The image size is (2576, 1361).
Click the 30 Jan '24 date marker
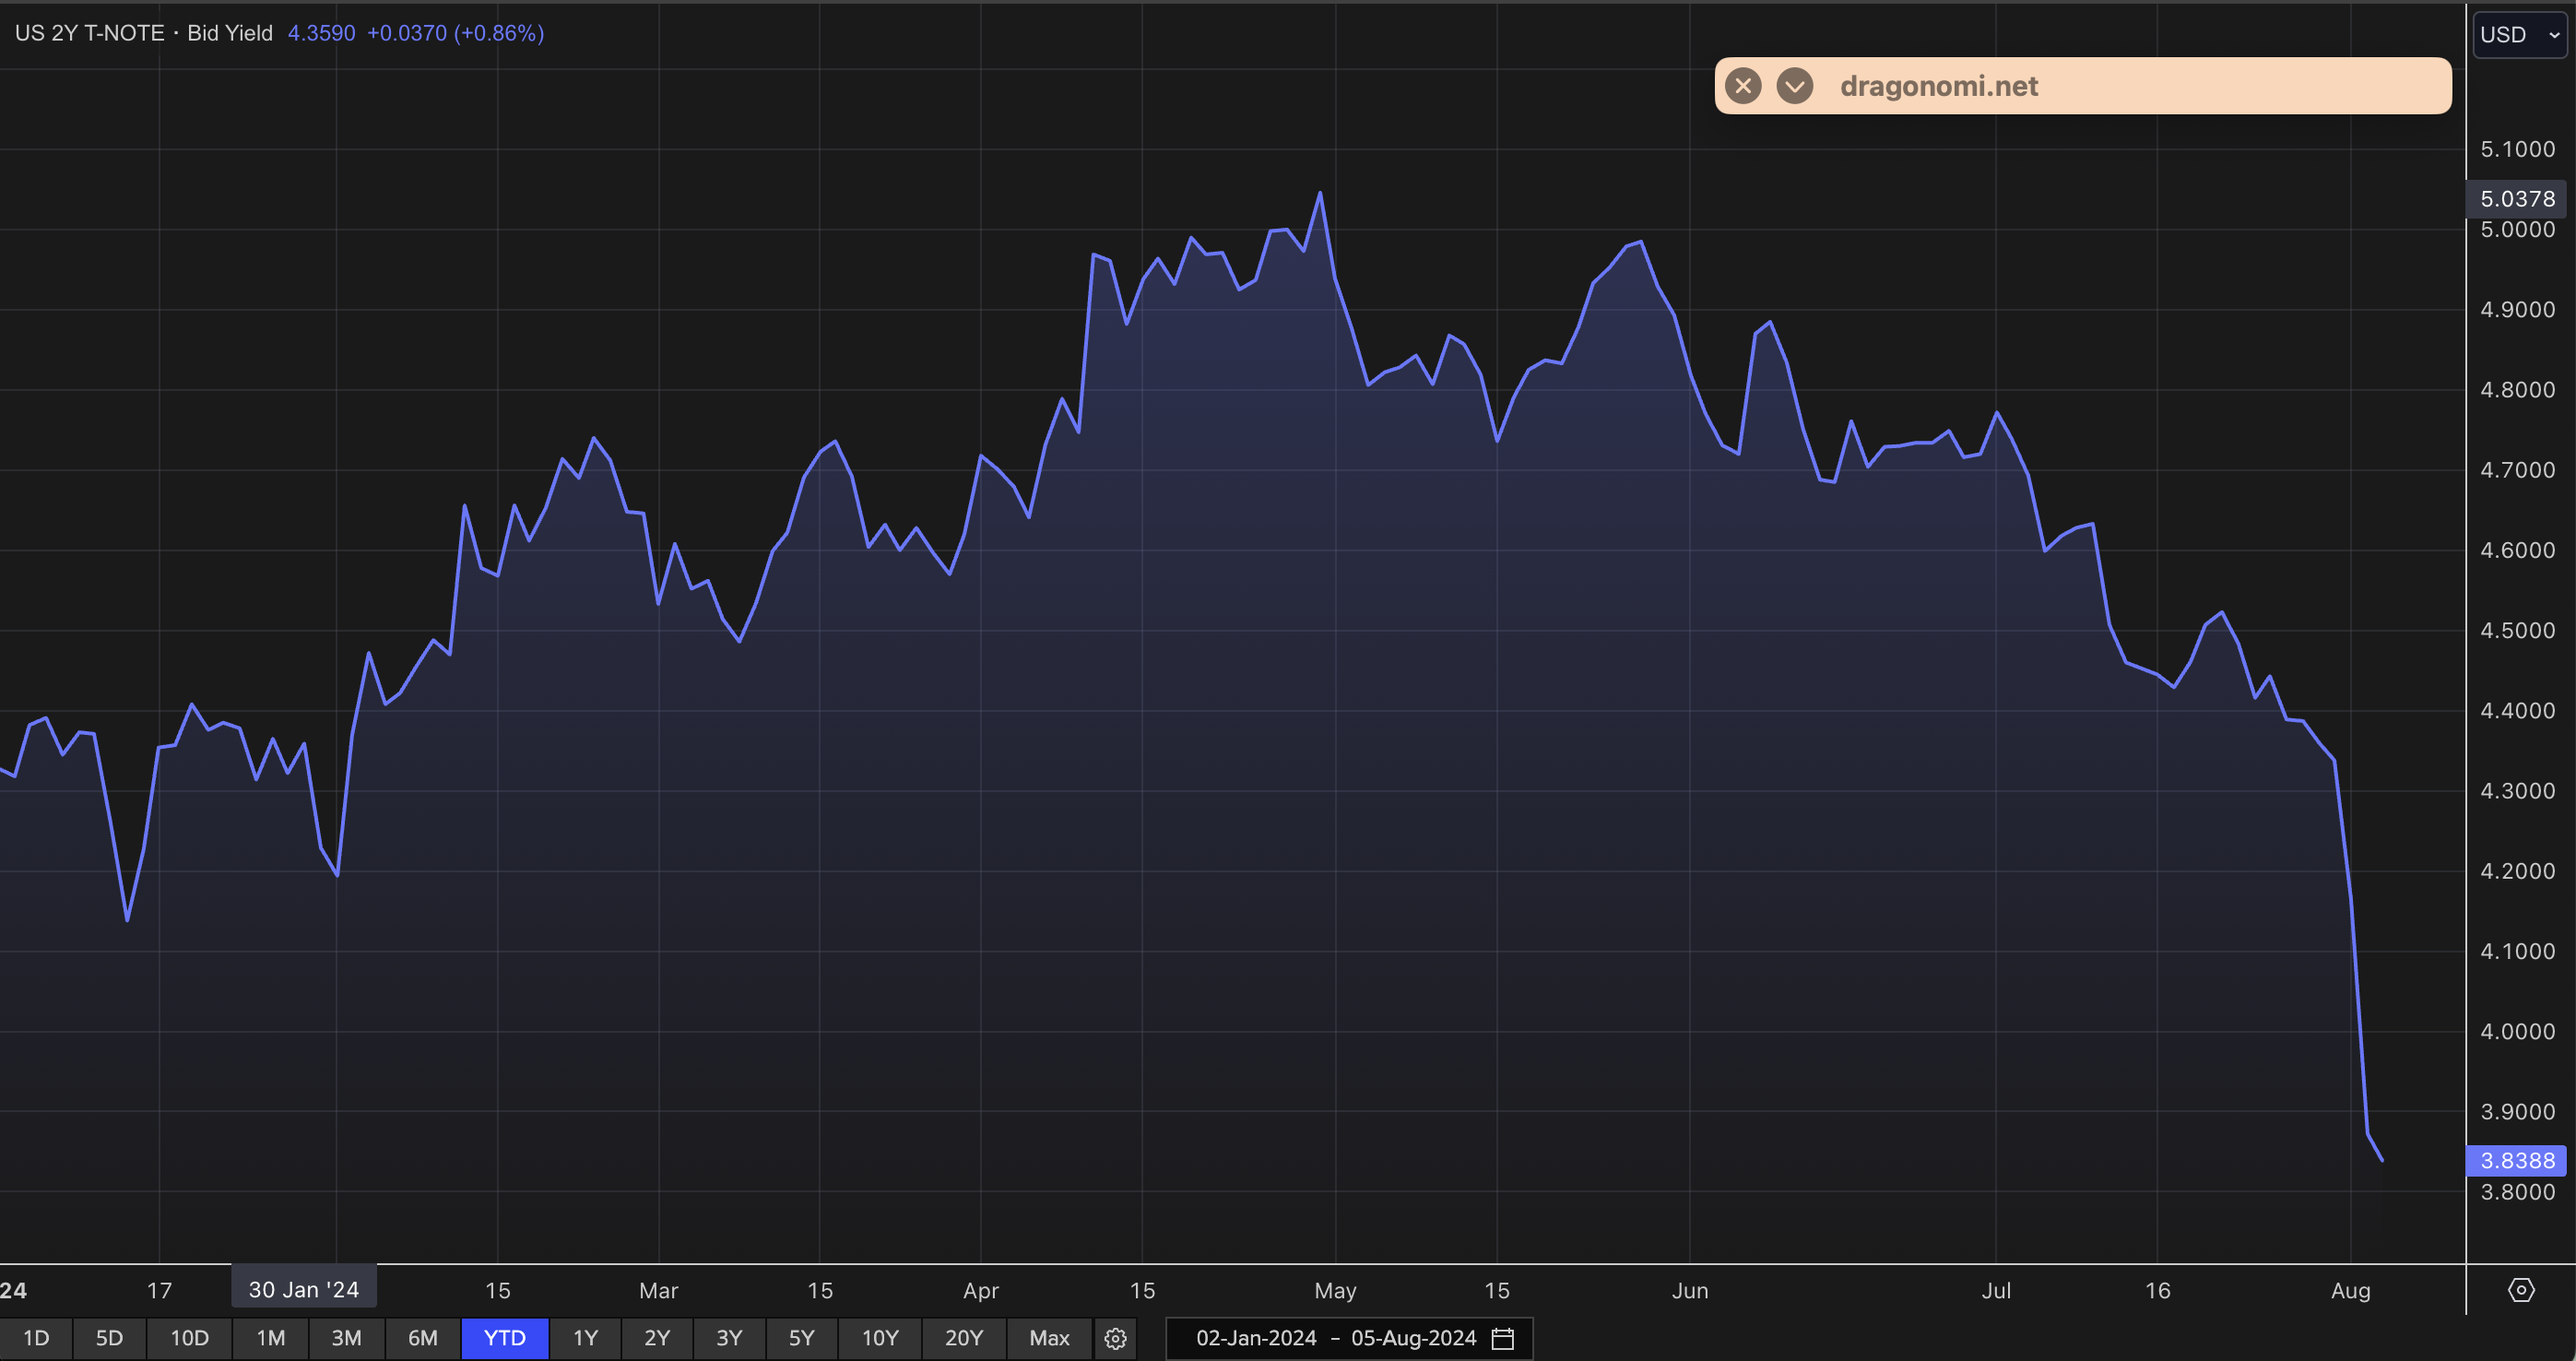click(304, 1290)
